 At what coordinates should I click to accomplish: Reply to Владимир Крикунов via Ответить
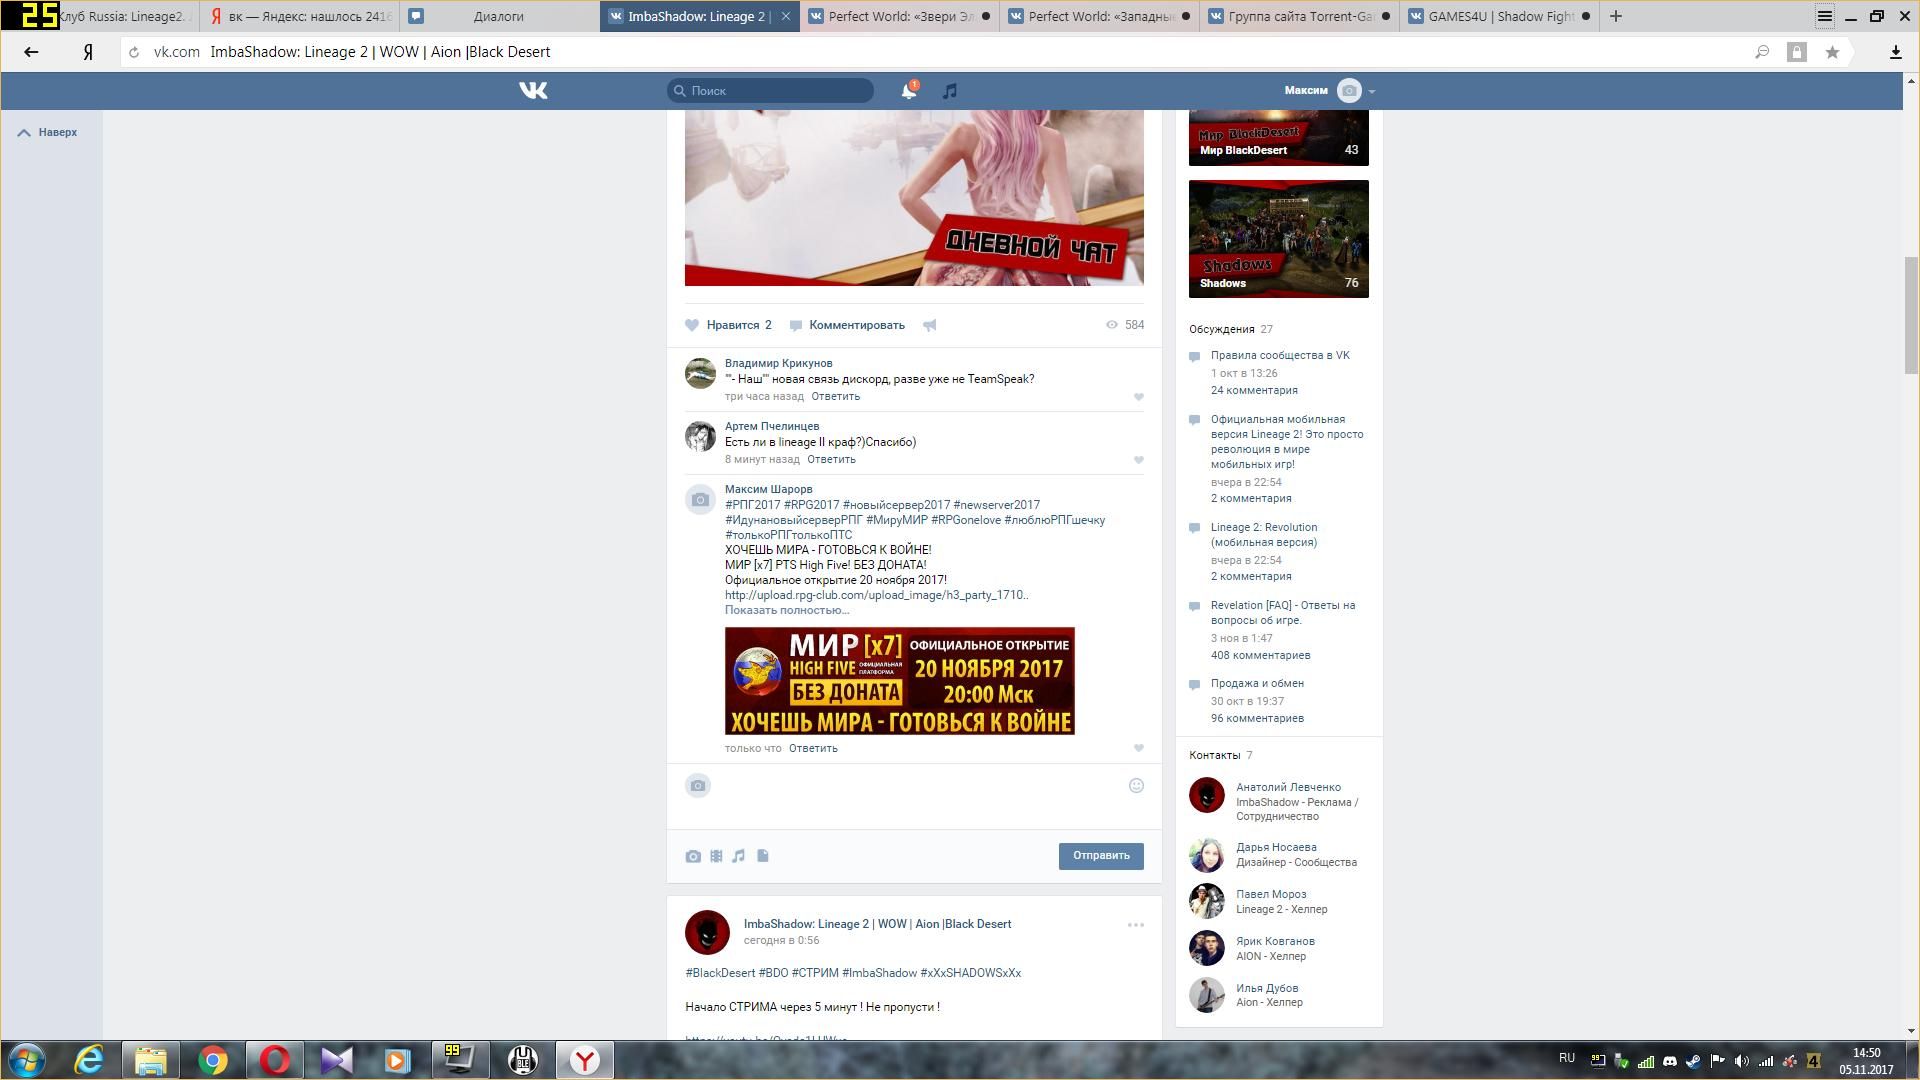[x=835, y=397]
